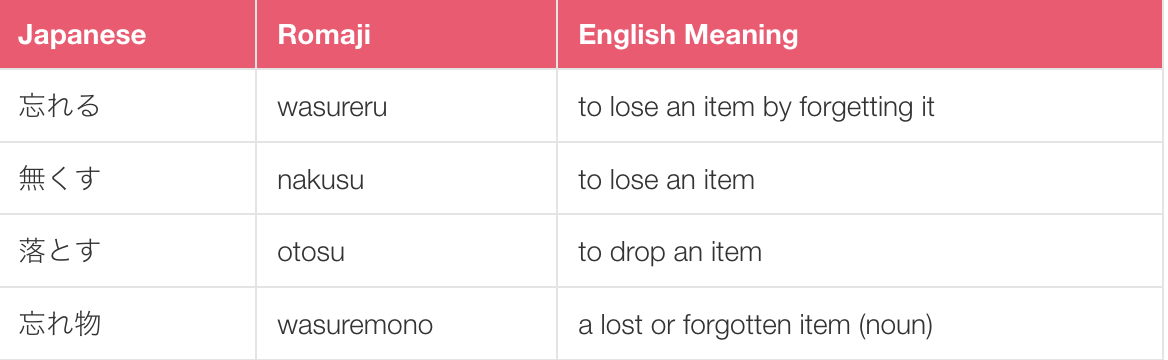Select the Japanese word 落とす
The image size is (1168, 360).
coord(60,252)
